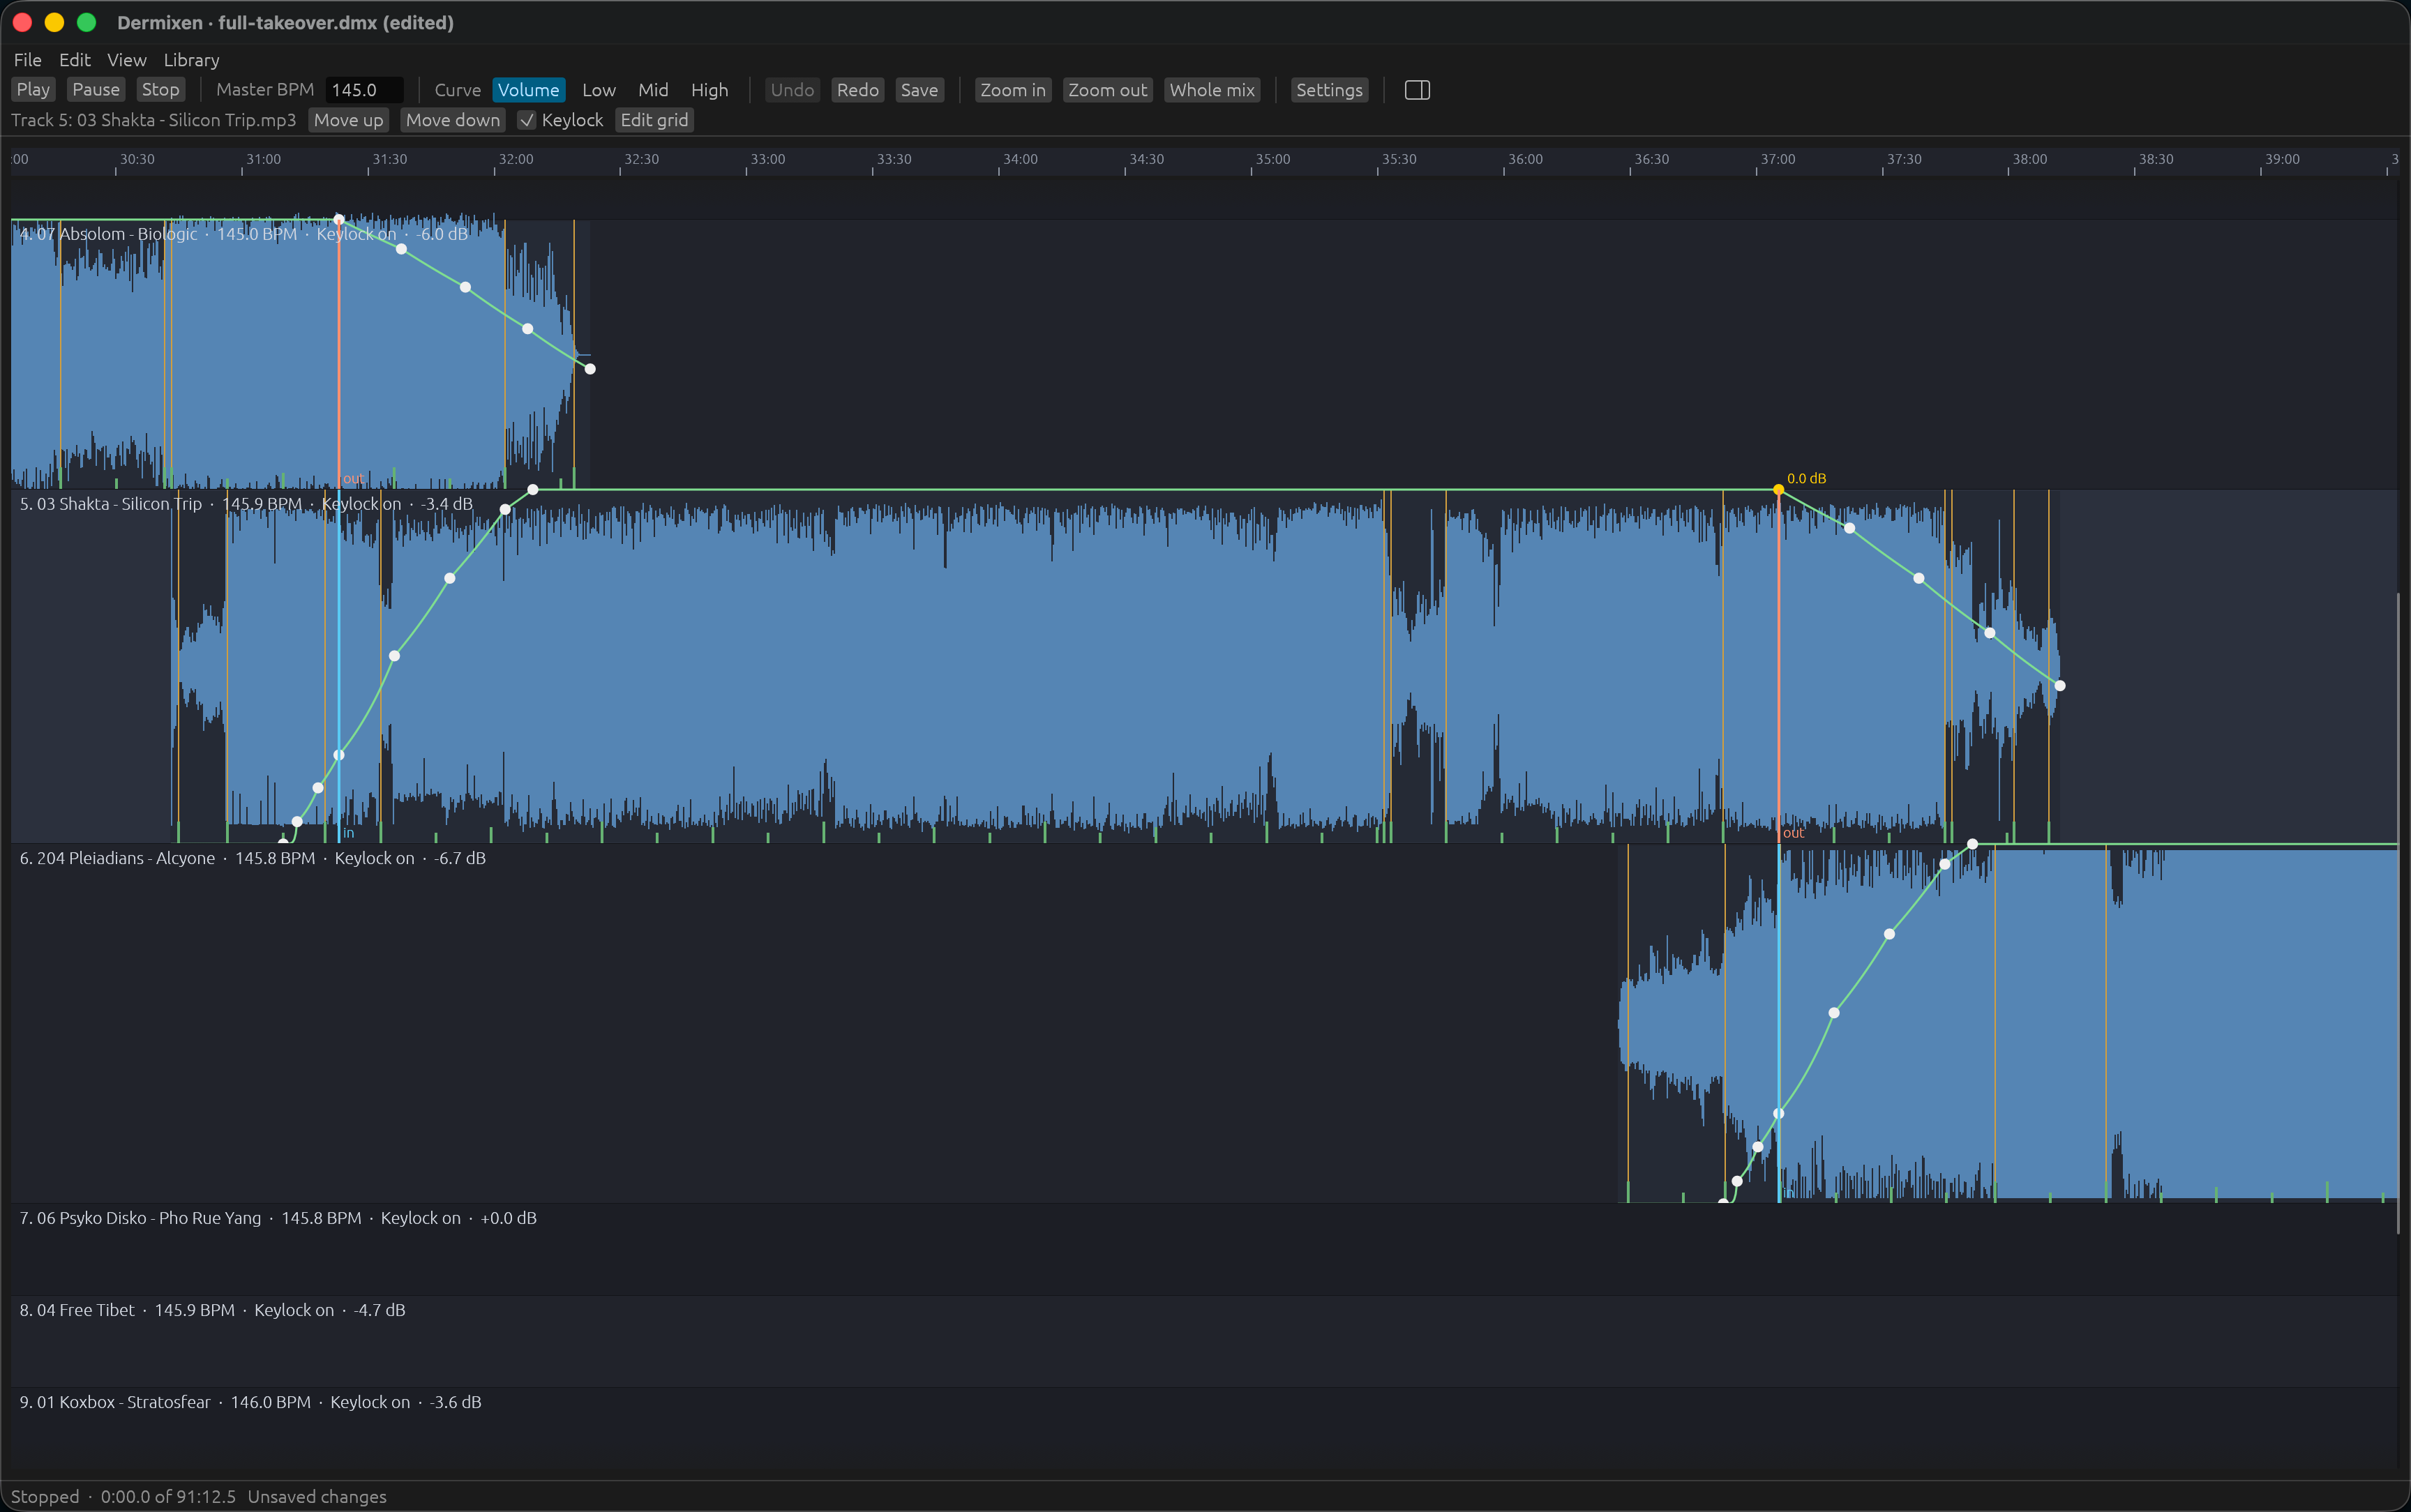
Task: Switch curve mode to Low
Action: click(x=599, y=90)
